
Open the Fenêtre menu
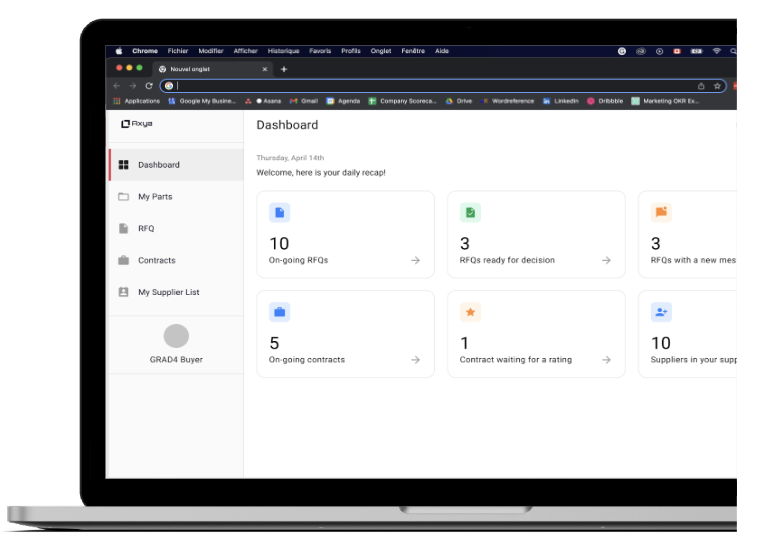[413, 51]
